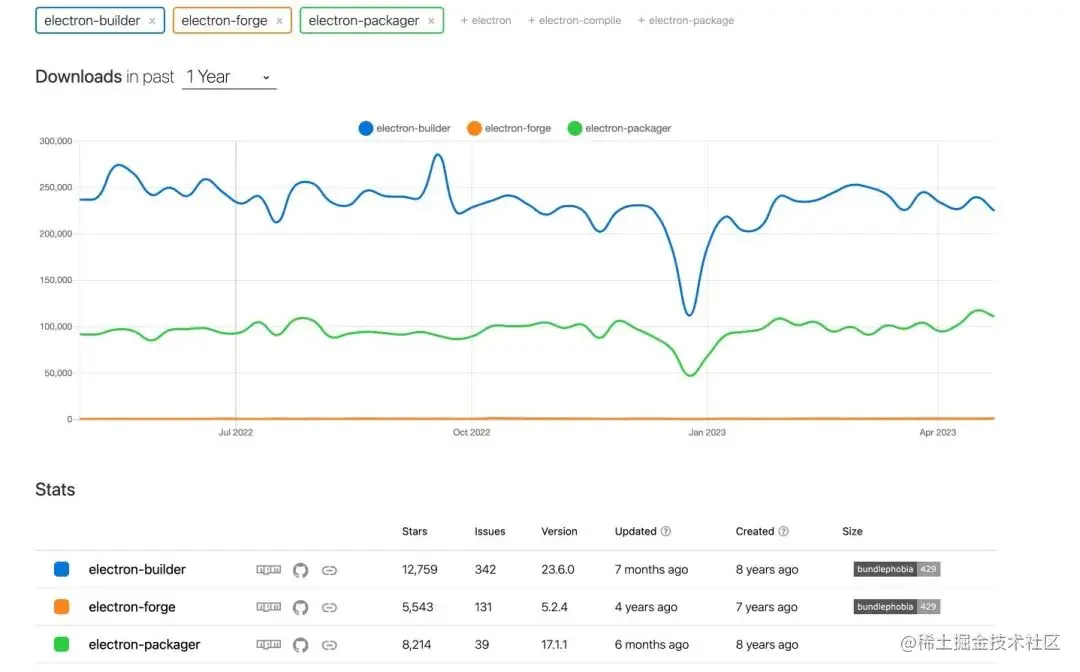Click Stars column header

coord(415,532)
